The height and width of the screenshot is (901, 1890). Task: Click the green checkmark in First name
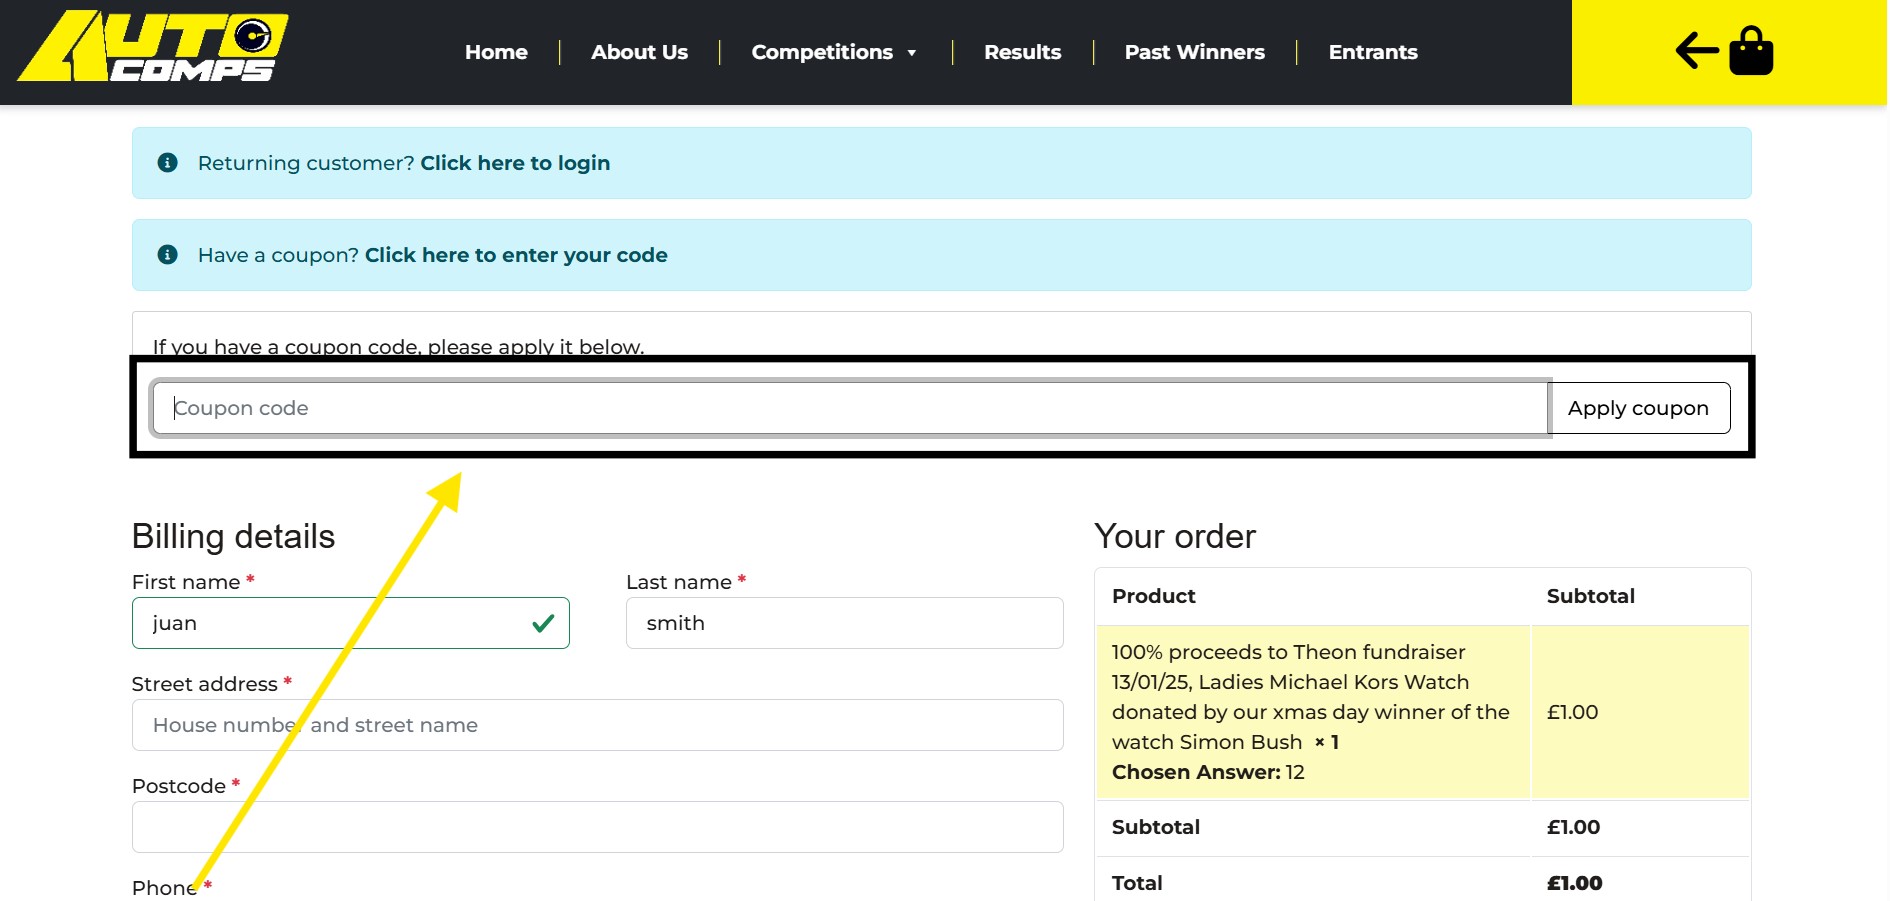click(543, 623)
